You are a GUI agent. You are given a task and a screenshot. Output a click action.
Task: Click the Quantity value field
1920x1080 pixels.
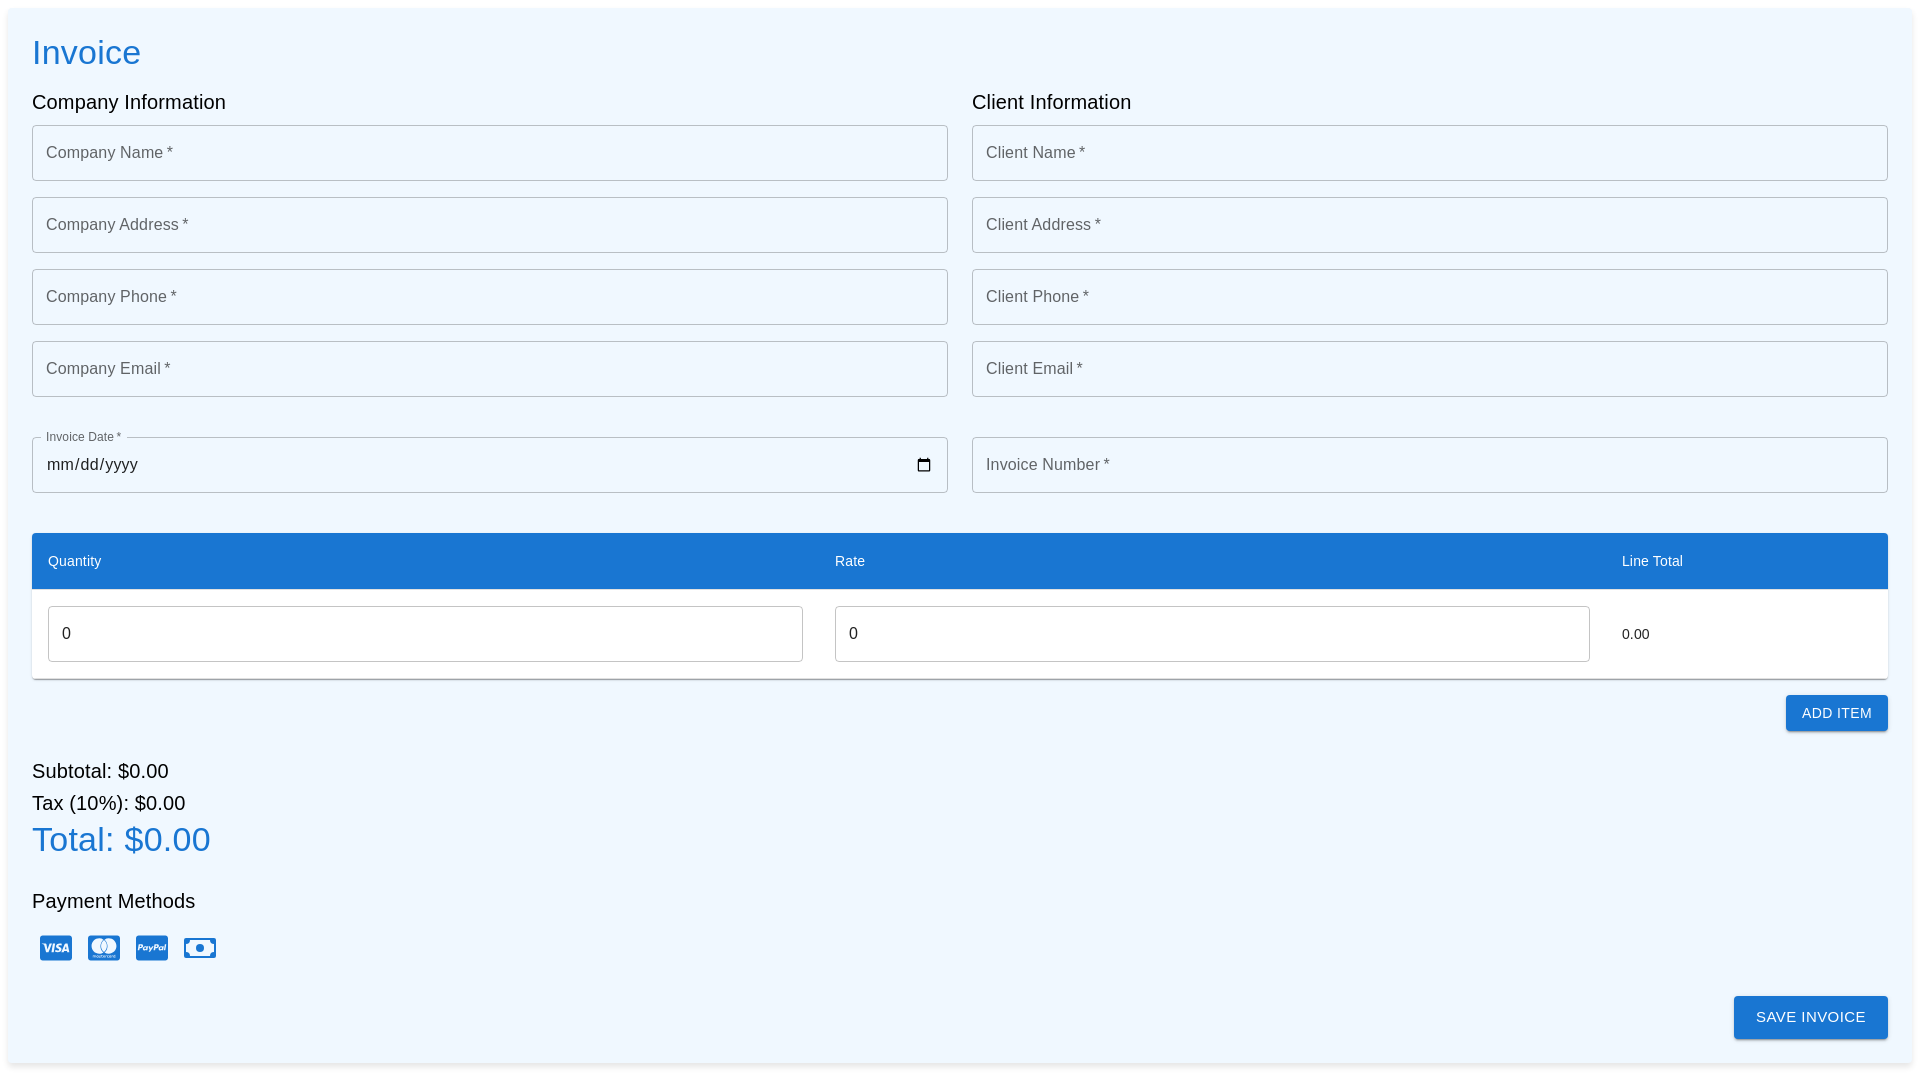point(425,633)
